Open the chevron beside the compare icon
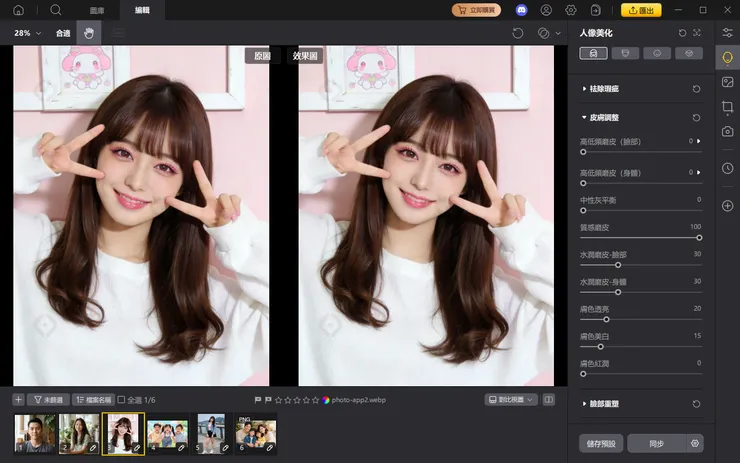The width and height of the screenshot is (740, 463). [x=558, y=34]
